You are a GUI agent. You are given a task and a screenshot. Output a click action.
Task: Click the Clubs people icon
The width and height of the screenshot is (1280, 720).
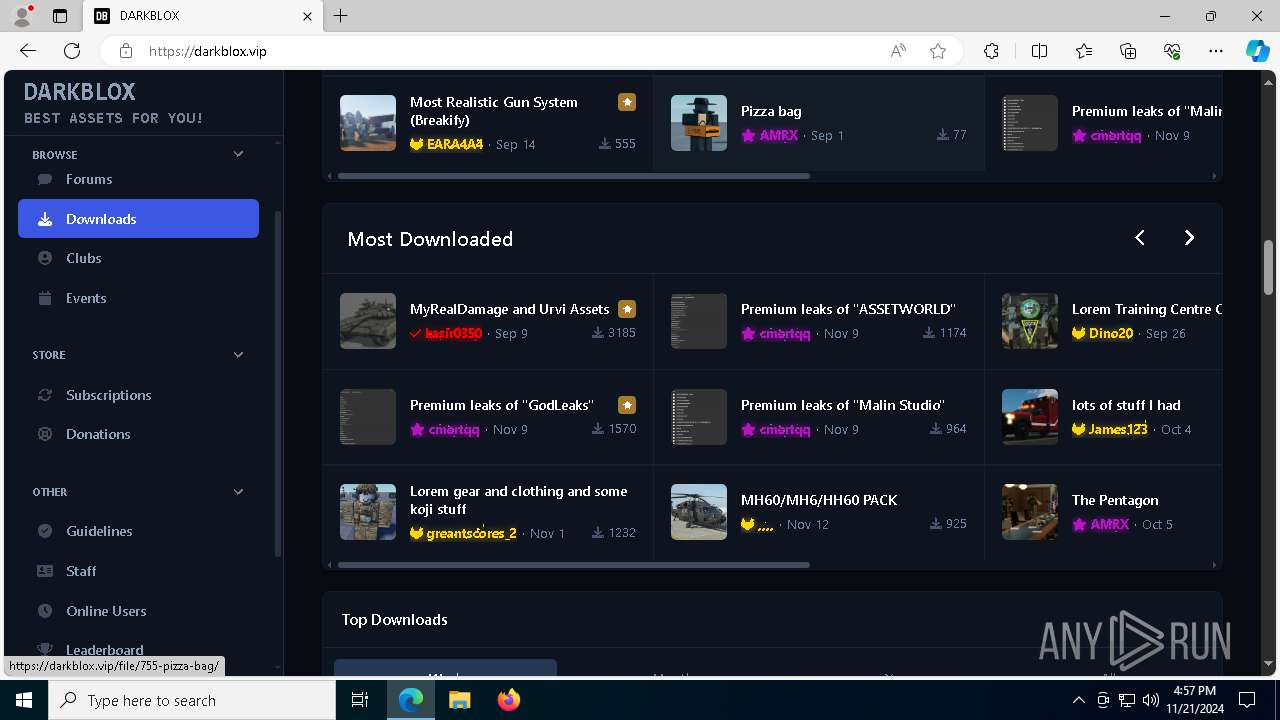pyautogui.click(x=45, y=258)
